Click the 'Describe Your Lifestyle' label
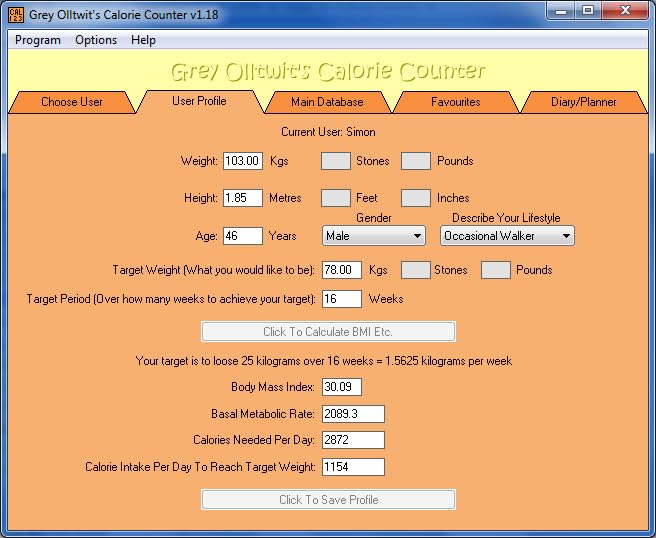Image resolution: width=656 pixels, height=538 pixels. pos(506,218)
